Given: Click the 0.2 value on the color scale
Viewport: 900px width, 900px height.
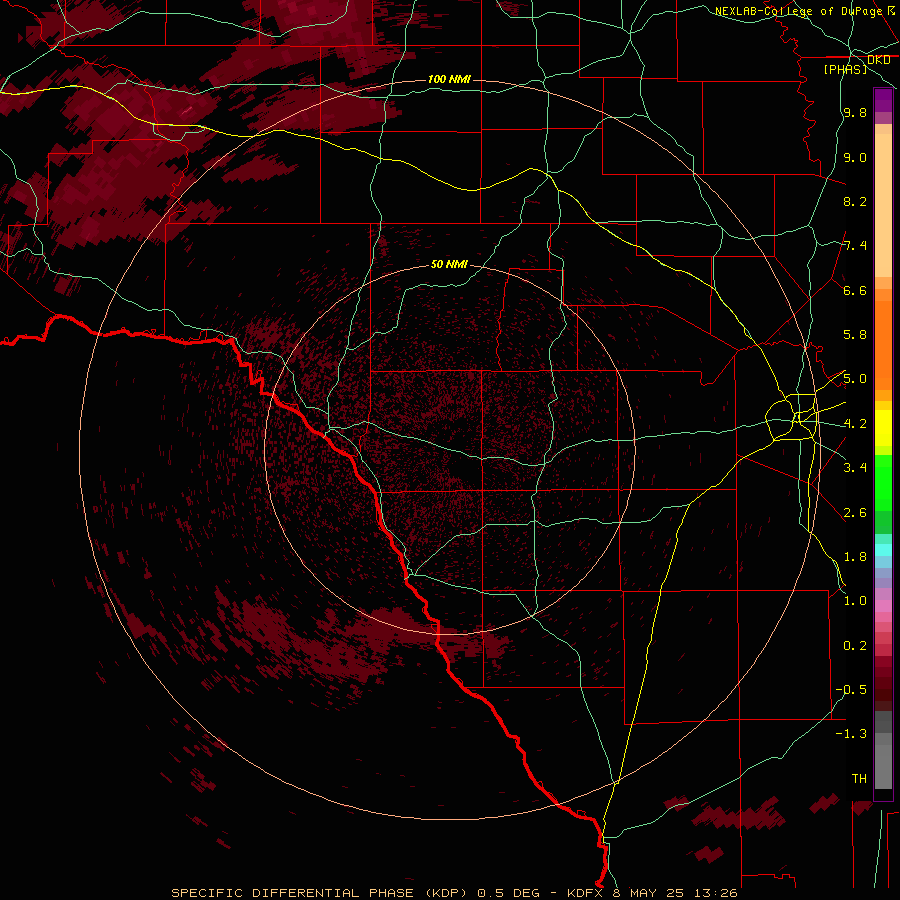Looking at the screenshot, I should click(x=855, y=645).
